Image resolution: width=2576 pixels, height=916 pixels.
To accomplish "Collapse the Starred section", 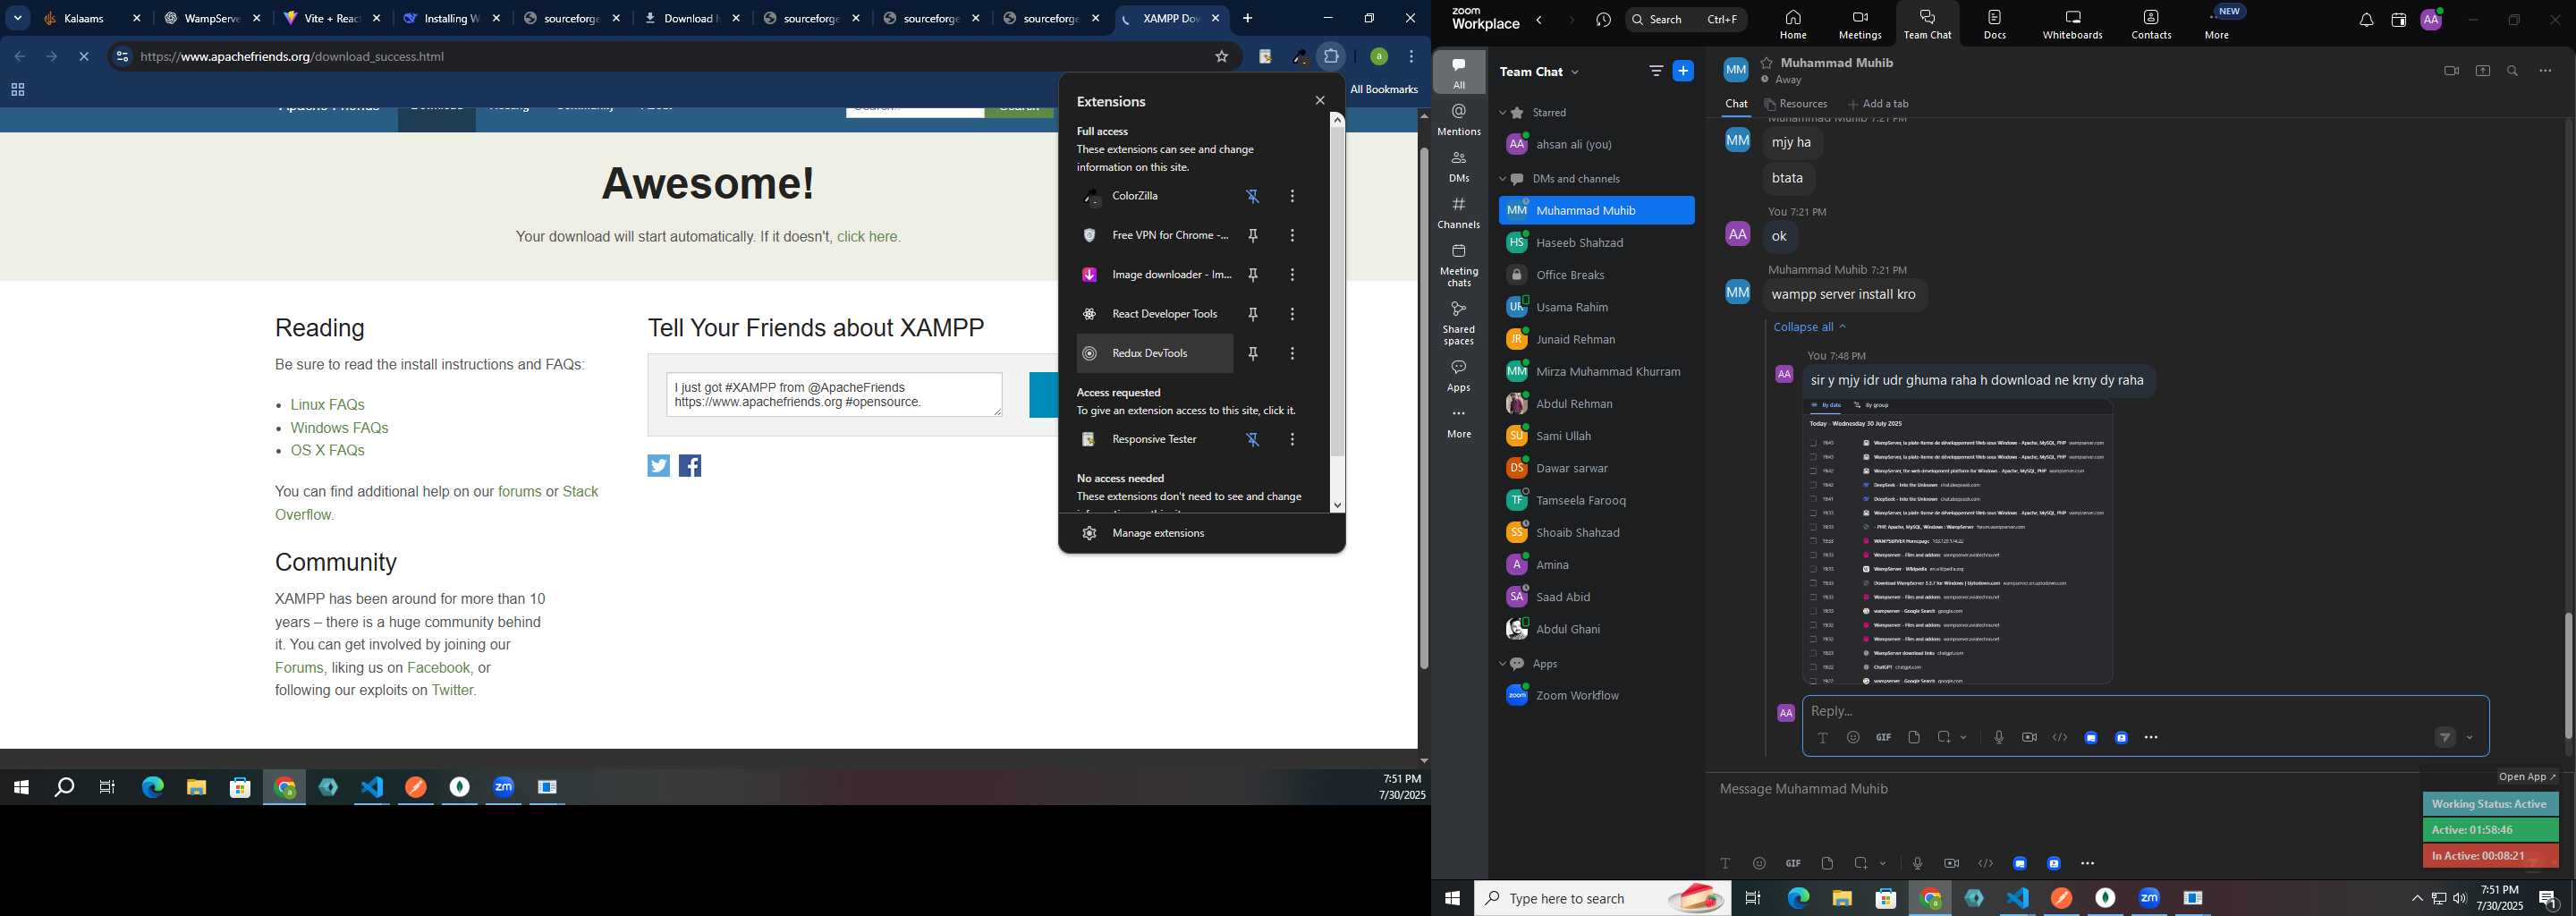I will (x=1502, y=113).
